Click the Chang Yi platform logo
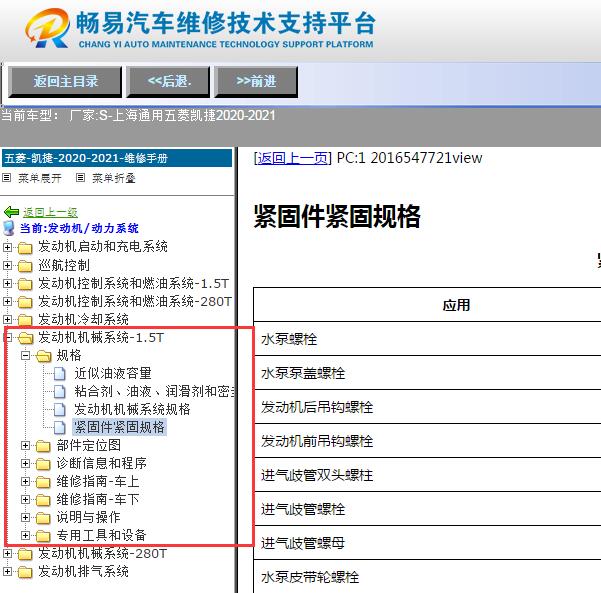Screen dimensions: 601x593 pos(48,28)
